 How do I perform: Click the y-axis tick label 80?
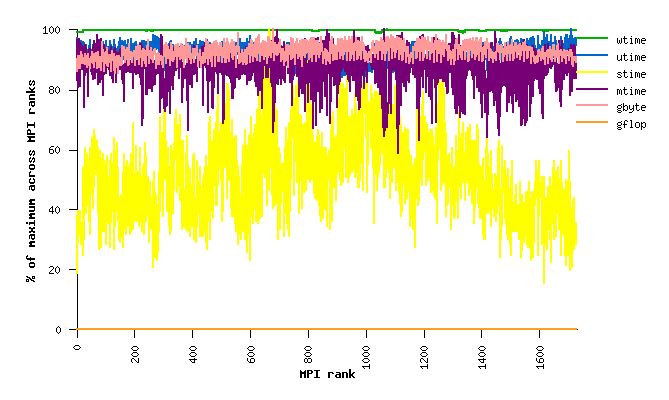pos(55,90)
